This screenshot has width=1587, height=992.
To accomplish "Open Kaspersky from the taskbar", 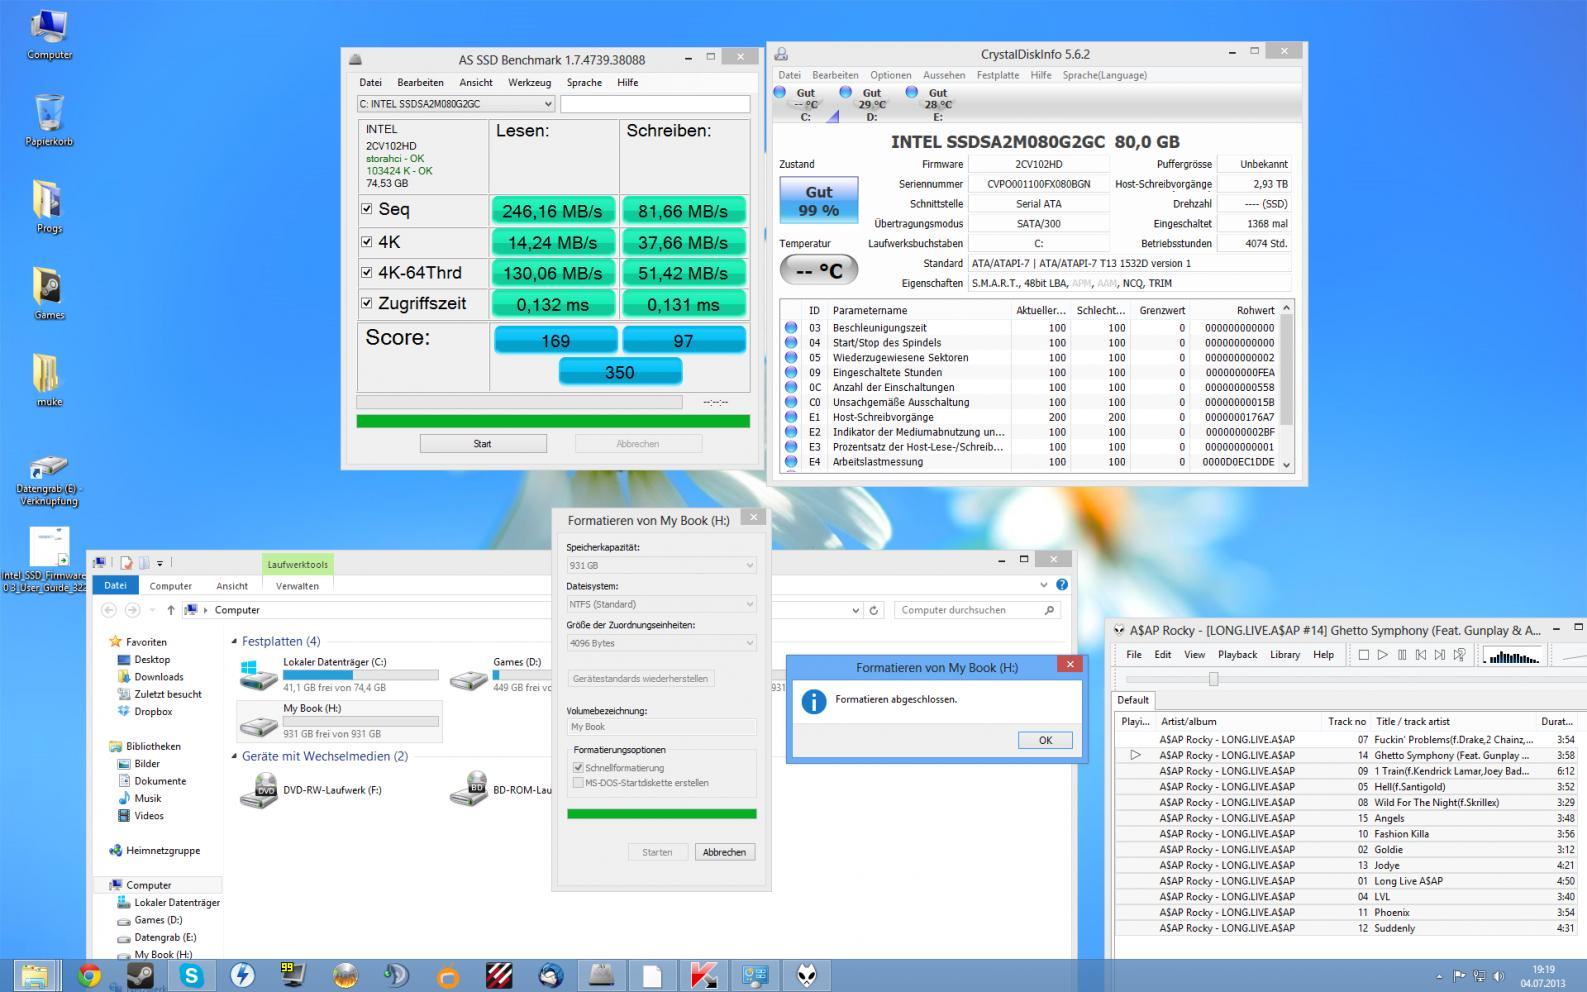I will pyautogui.click(x=703, y=975).
